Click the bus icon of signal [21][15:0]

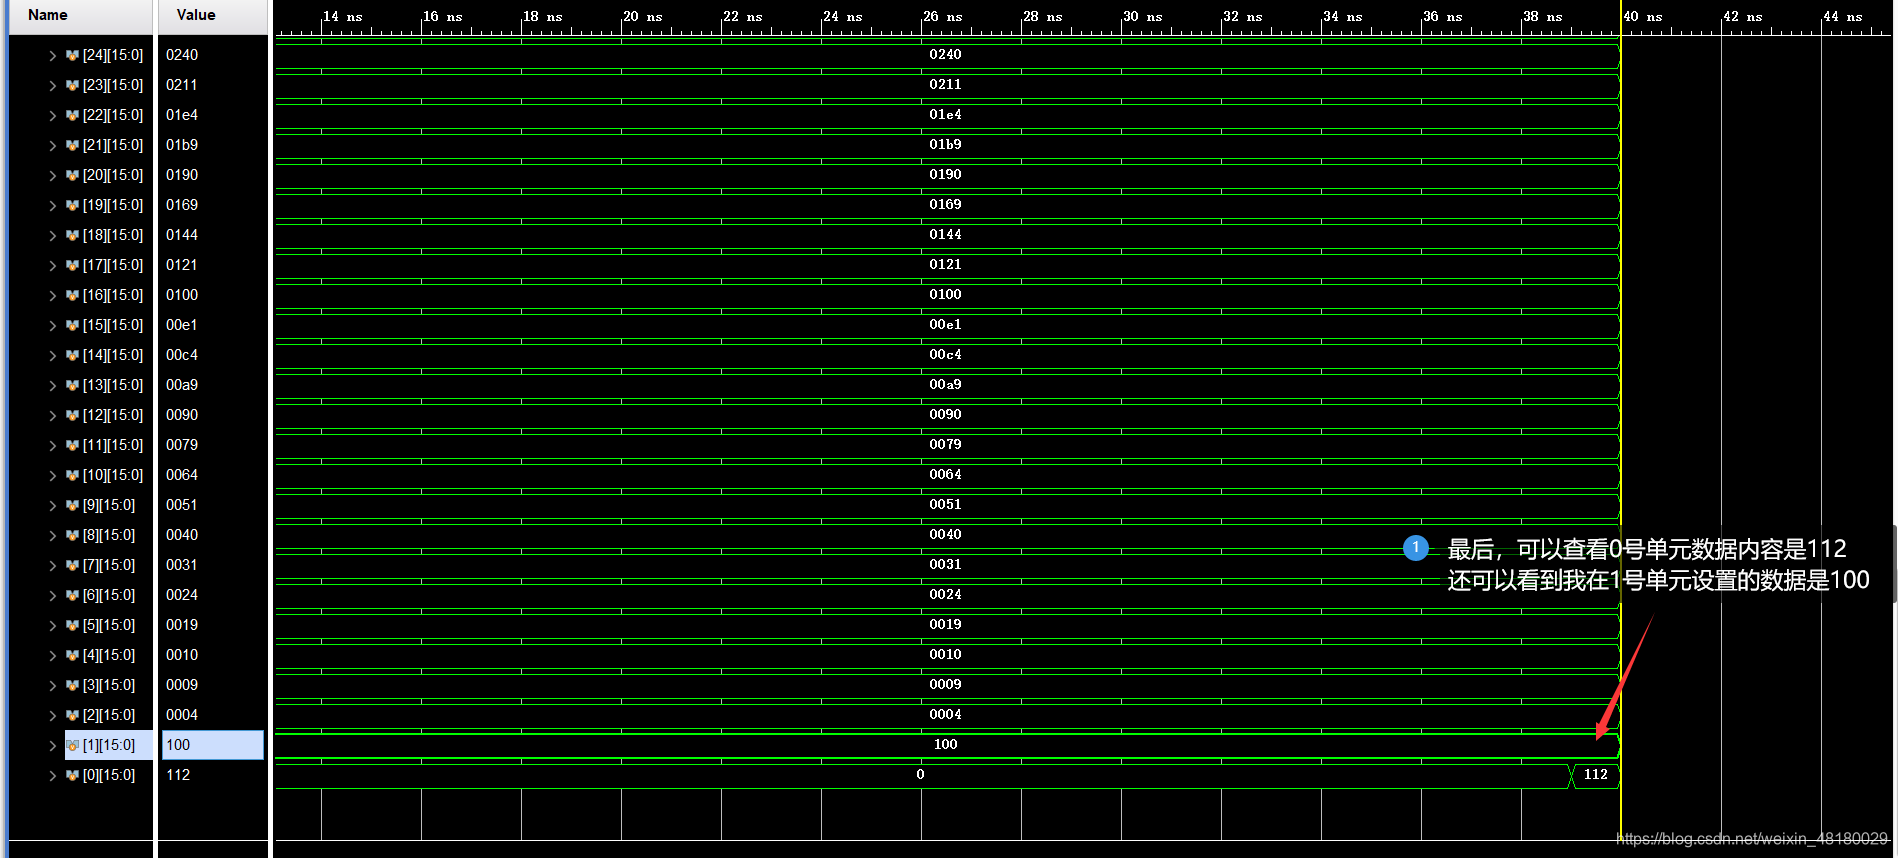tap(72, 146)
